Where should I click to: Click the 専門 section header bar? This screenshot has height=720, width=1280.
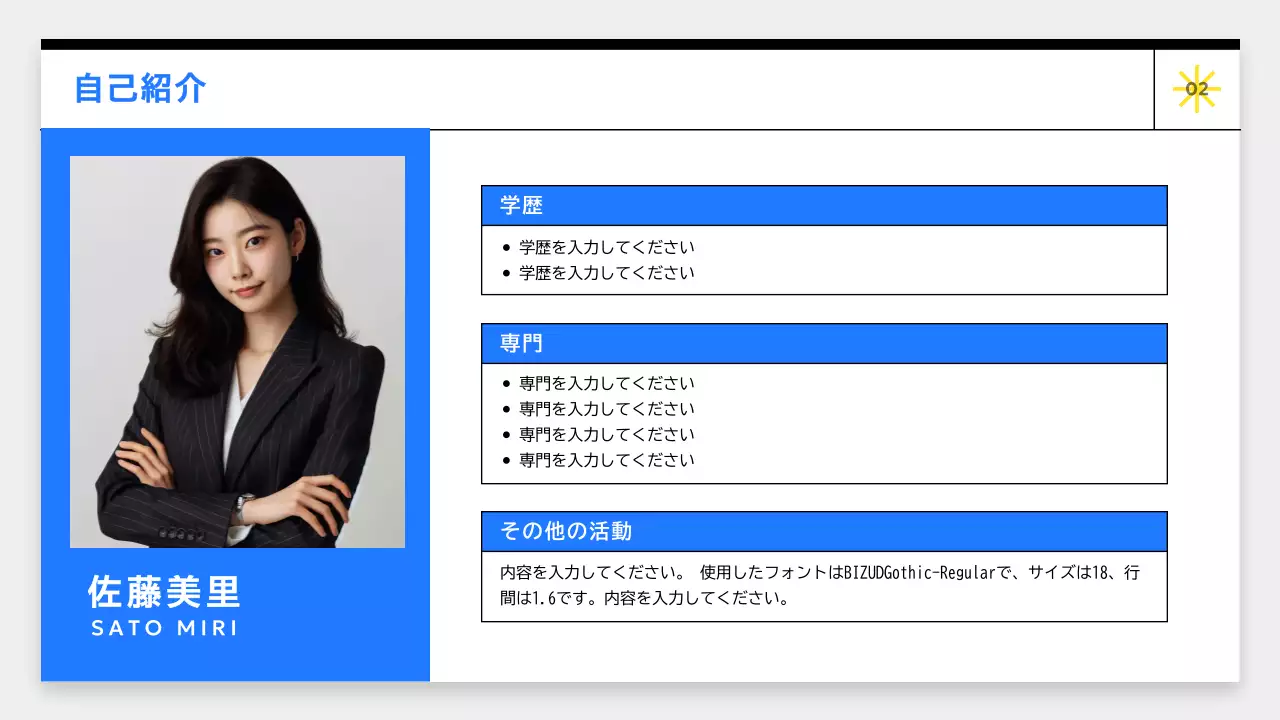click(x=824, y=343)
